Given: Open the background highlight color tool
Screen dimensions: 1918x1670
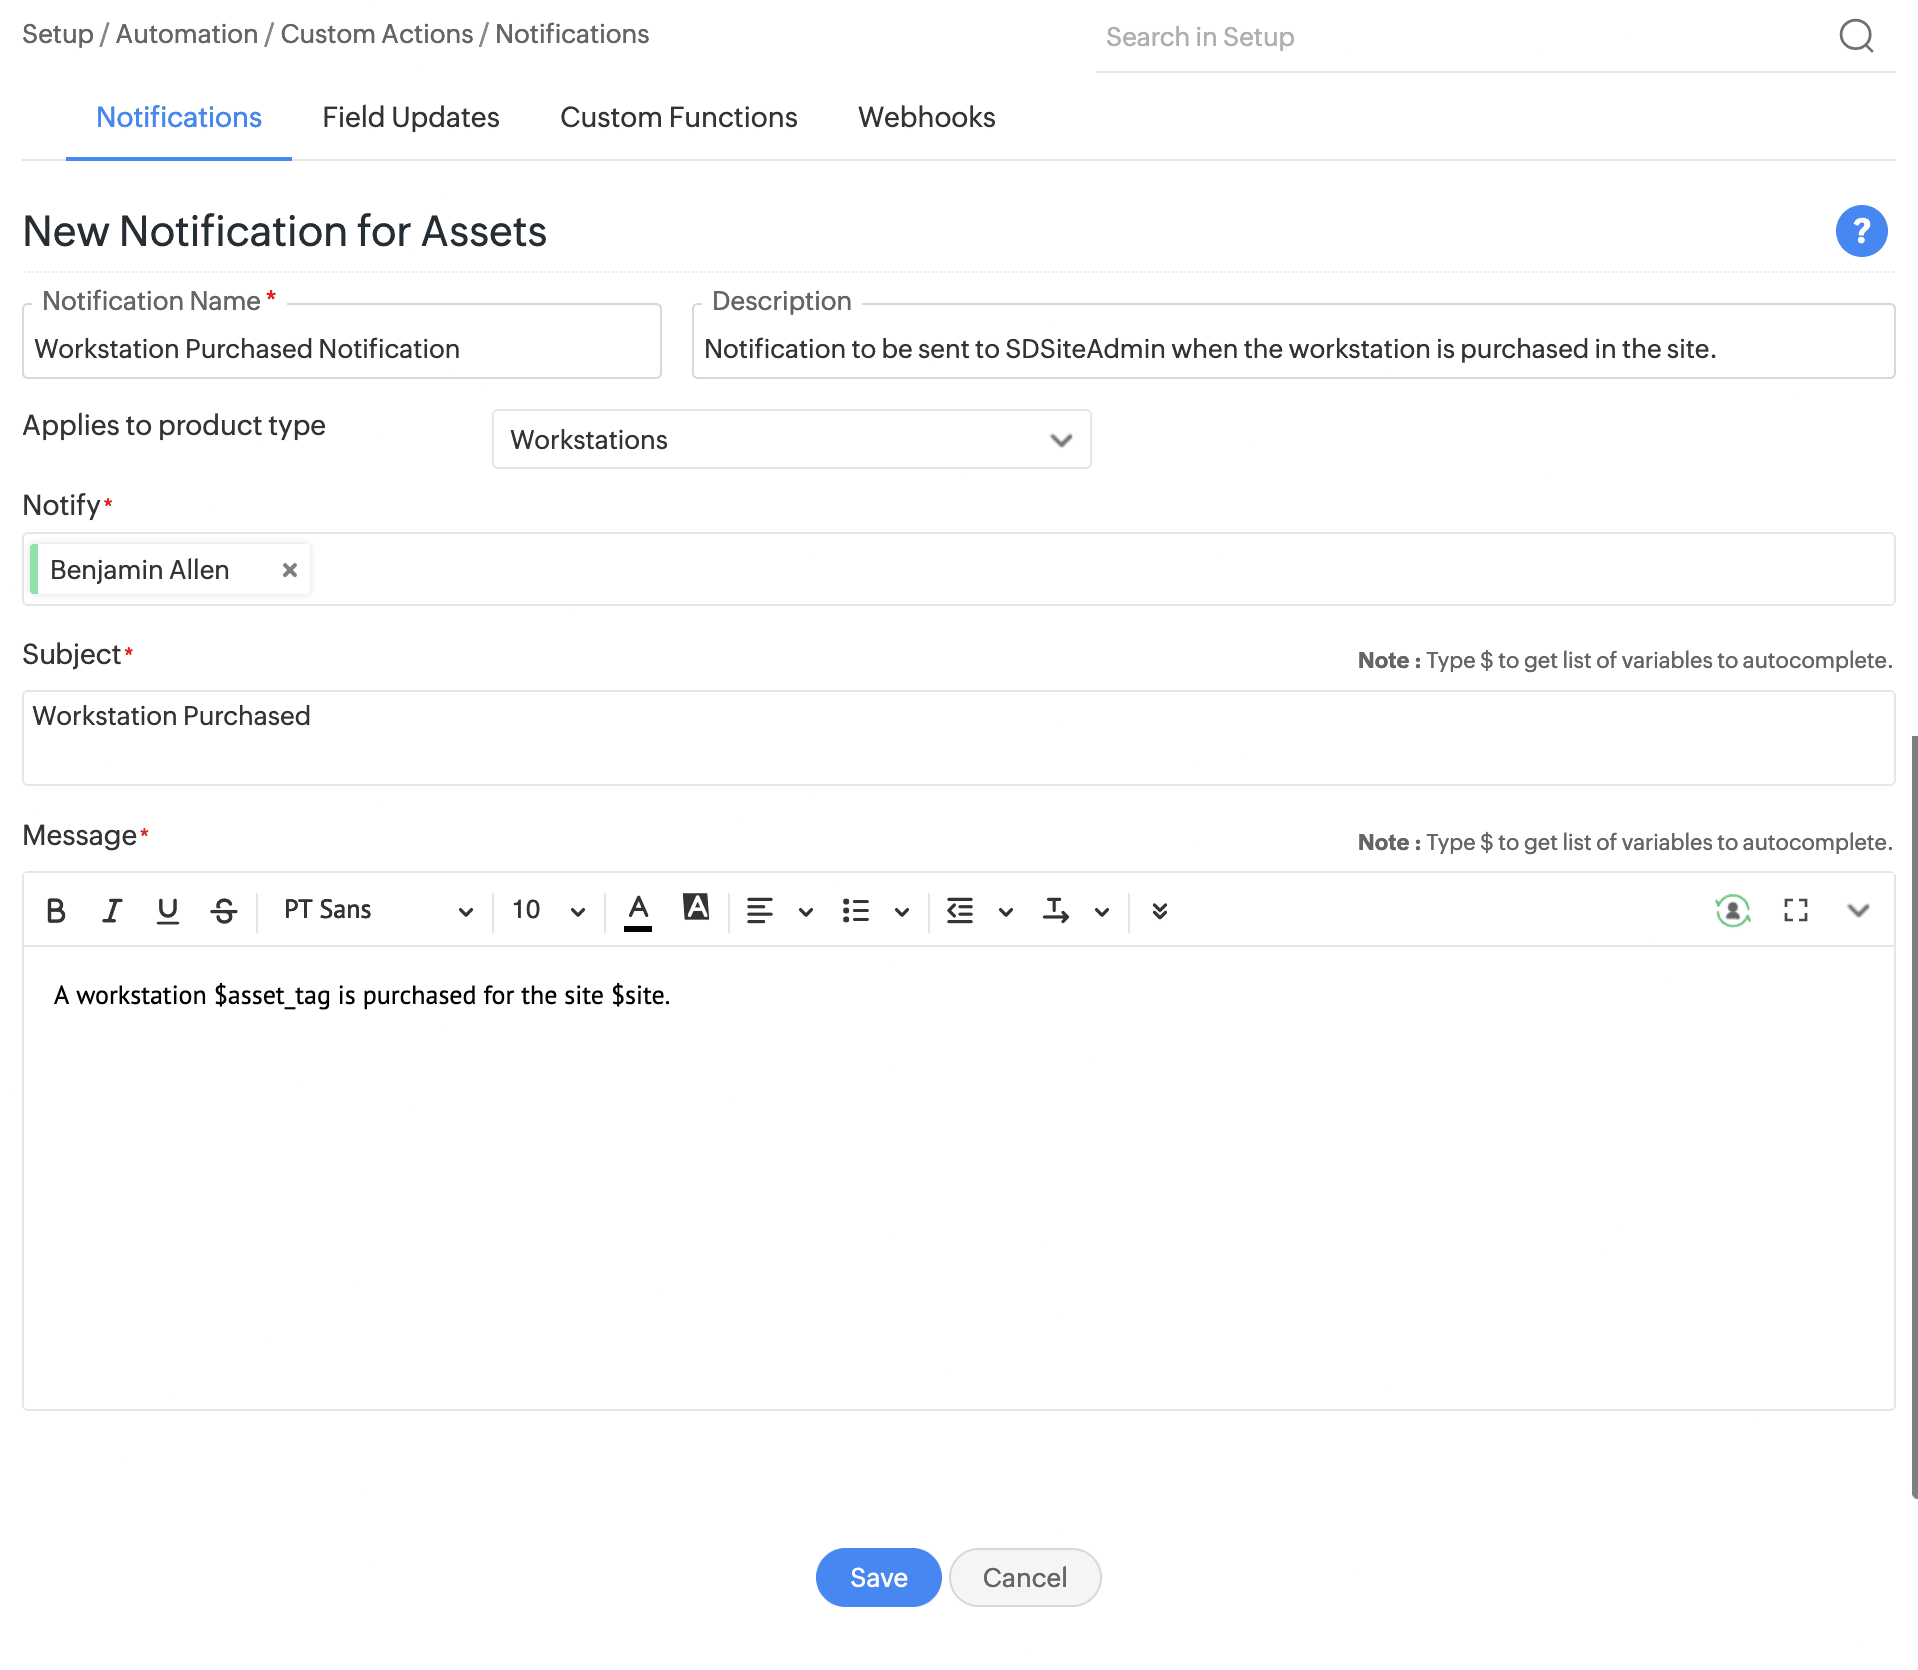Looking at the screenshot, I should click(696, 908).
